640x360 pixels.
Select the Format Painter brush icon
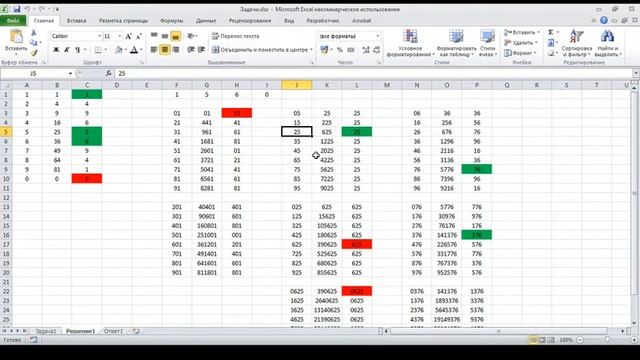[33, 53]
